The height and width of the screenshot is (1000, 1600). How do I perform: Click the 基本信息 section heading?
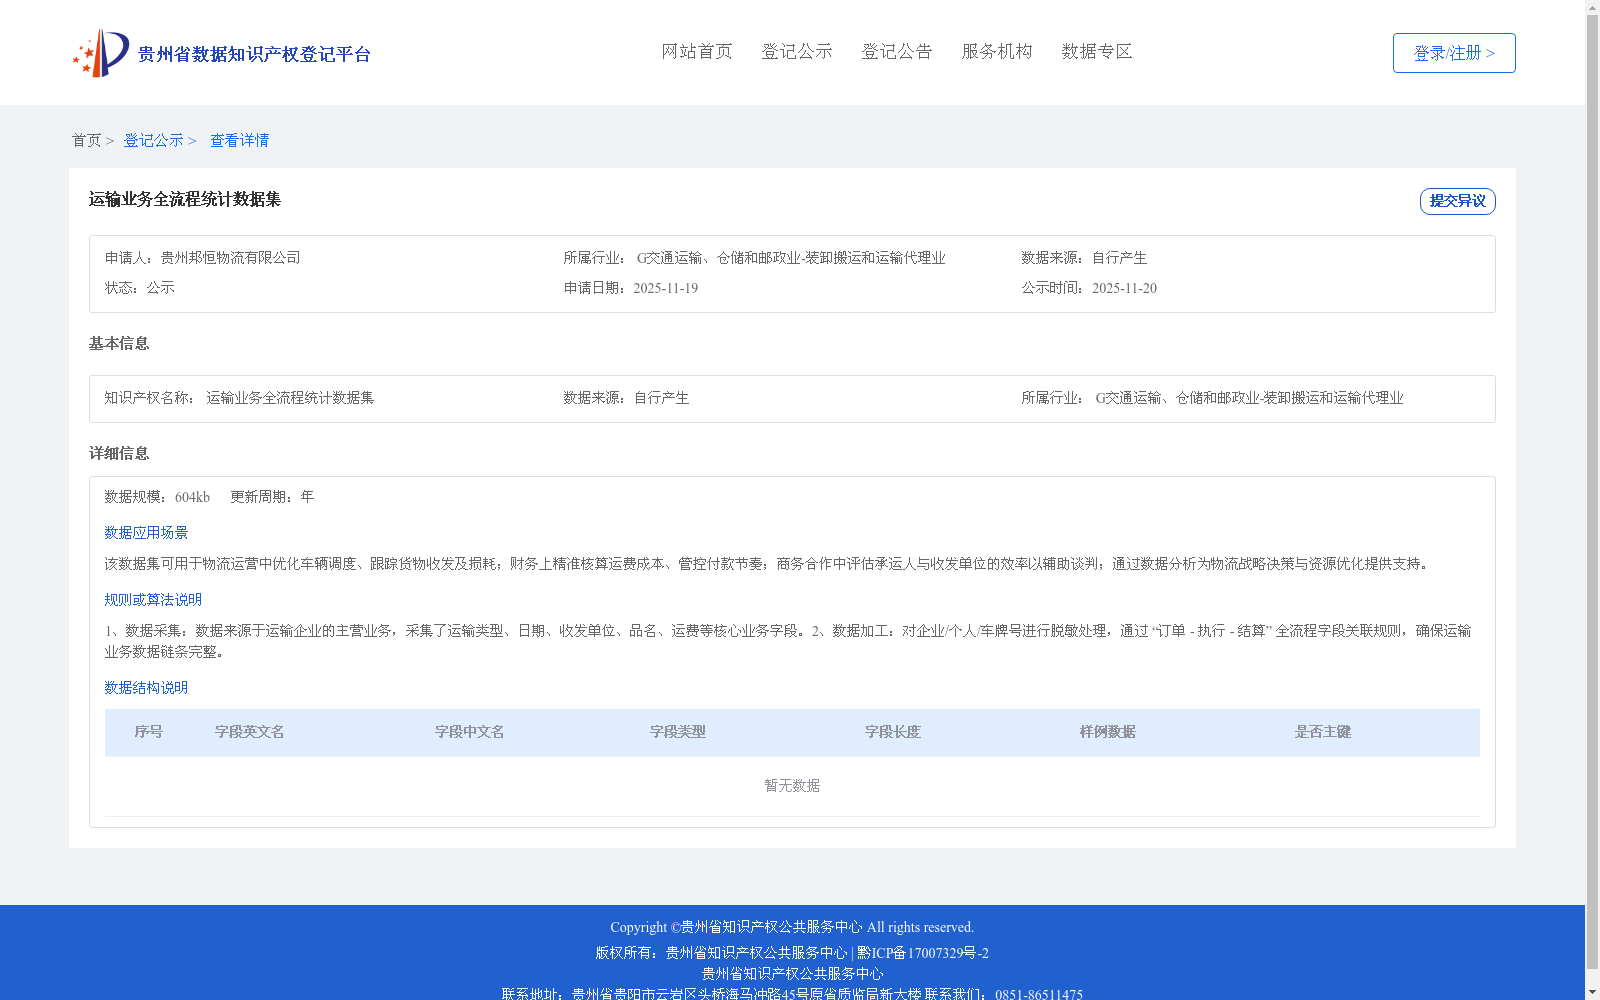119,344
